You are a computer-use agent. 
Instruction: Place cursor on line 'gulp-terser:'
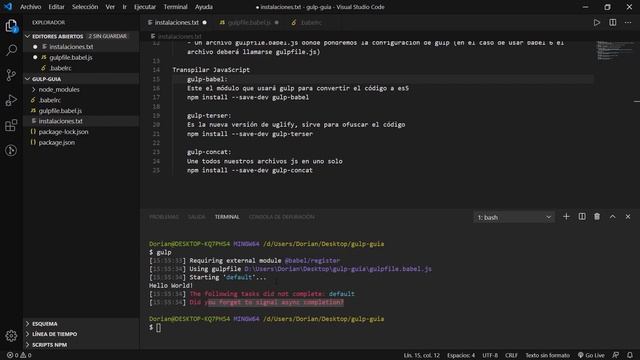[209, 116]
